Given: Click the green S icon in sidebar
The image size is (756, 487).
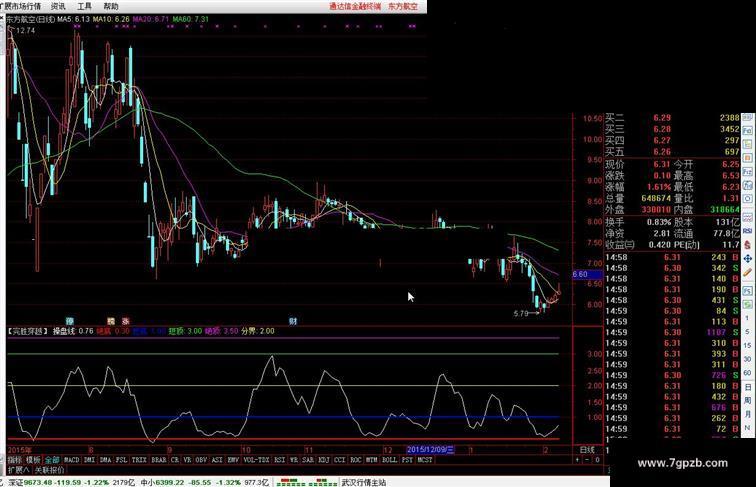Looking at the screenshot, I should pyautogui.click(x=747, y=304).
